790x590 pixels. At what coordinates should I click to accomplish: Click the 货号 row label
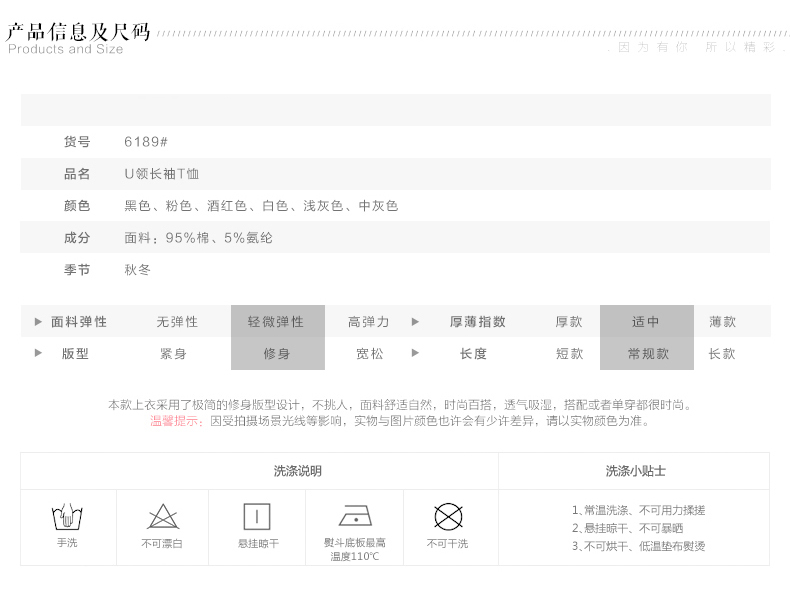(77, 142)
